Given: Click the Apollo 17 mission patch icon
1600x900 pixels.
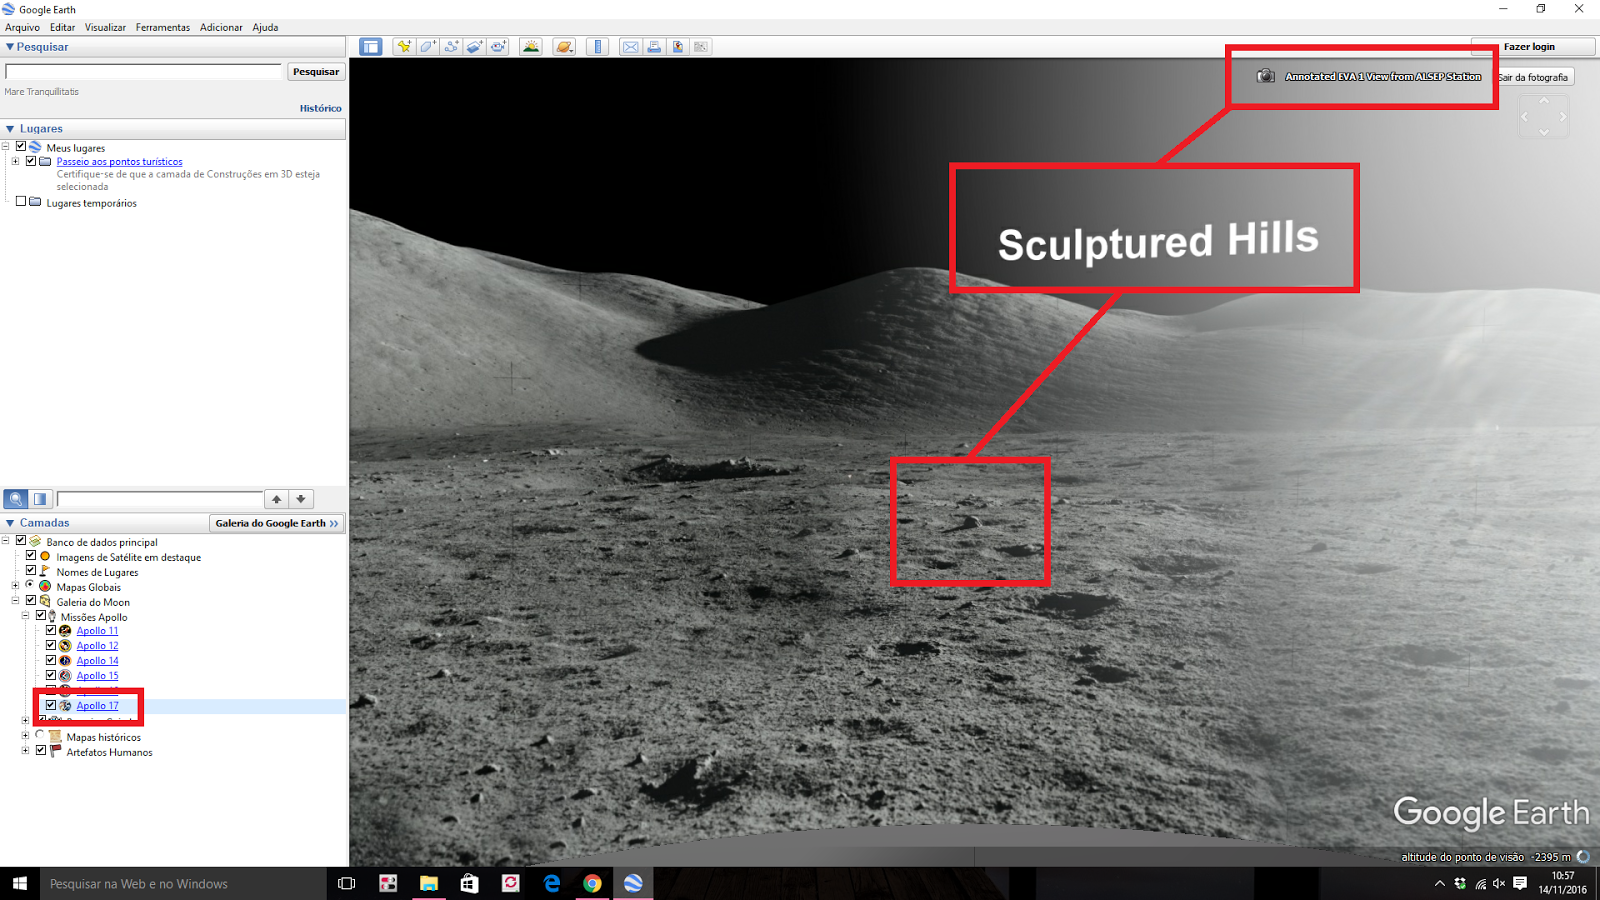Looking at the screenshot, I should 65,706.
